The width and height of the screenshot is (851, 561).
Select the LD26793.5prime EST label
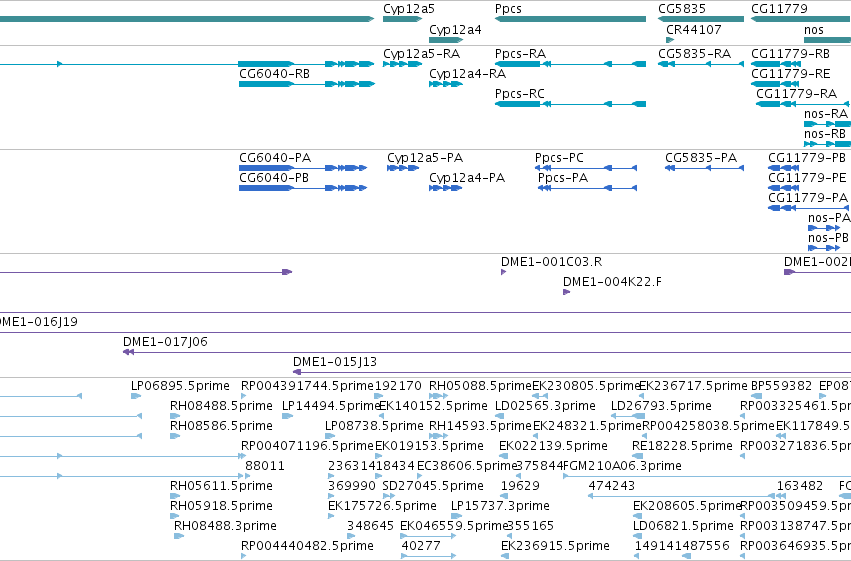(x=661, y=406)
